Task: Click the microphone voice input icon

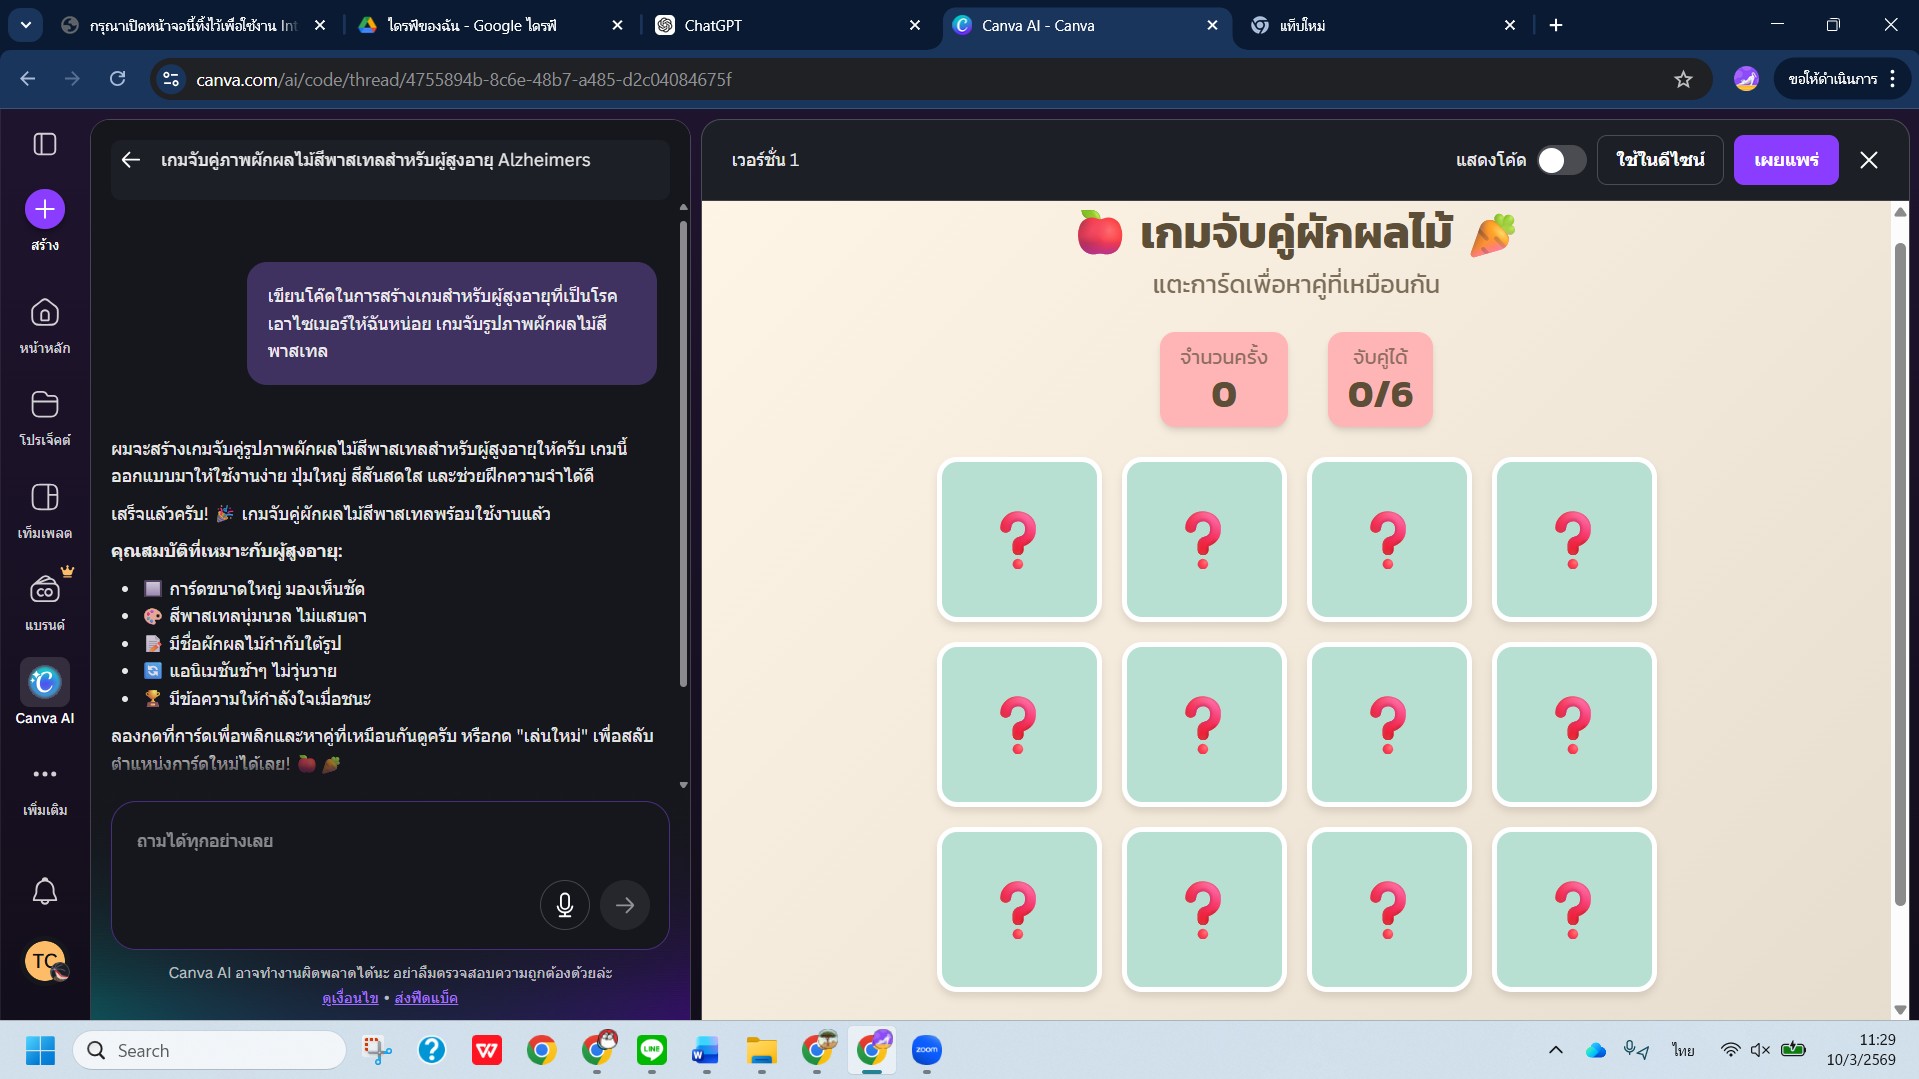Action: (564, 905)
